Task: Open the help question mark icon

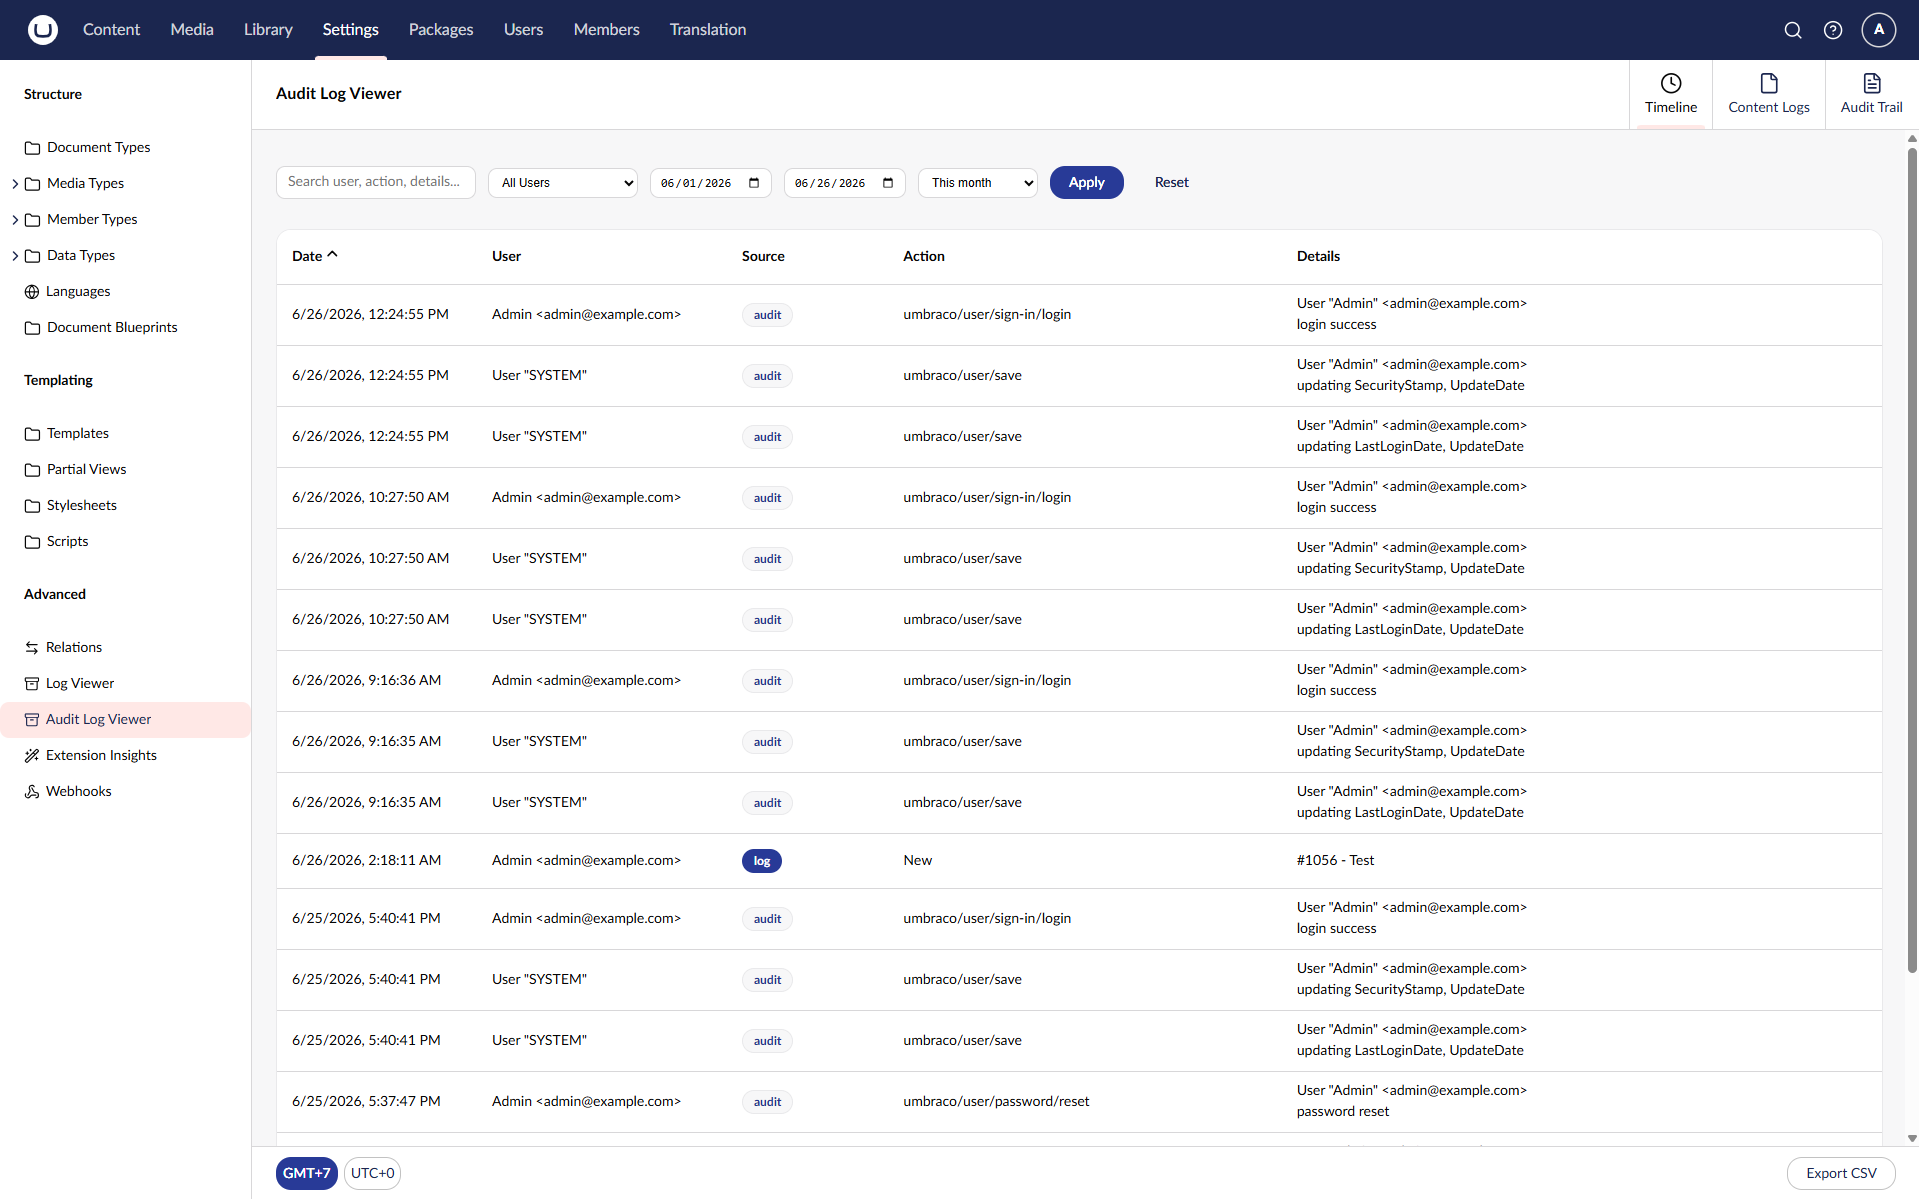Action: pyautogui.click(x=1833, y=30)
